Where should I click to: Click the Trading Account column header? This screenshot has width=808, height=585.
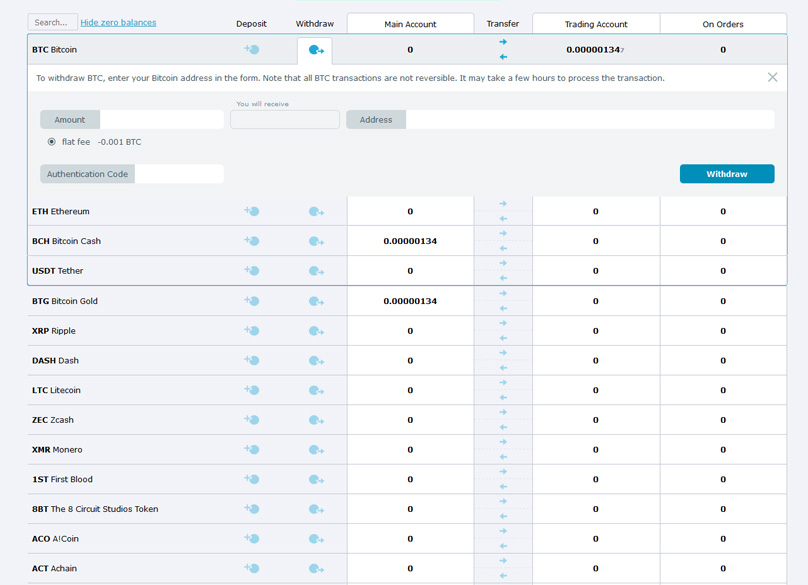pyautogui.click(x=596, y=24)
